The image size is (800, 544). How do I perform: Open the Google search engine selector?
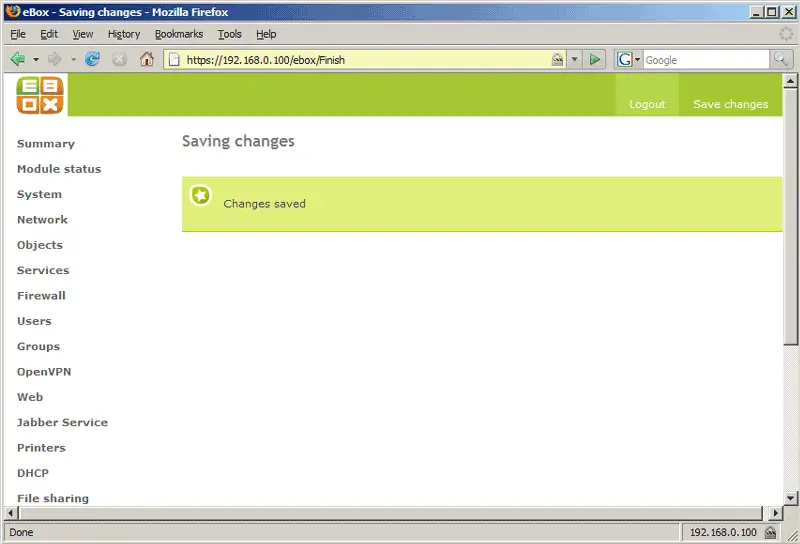click(x=628, y=60)
